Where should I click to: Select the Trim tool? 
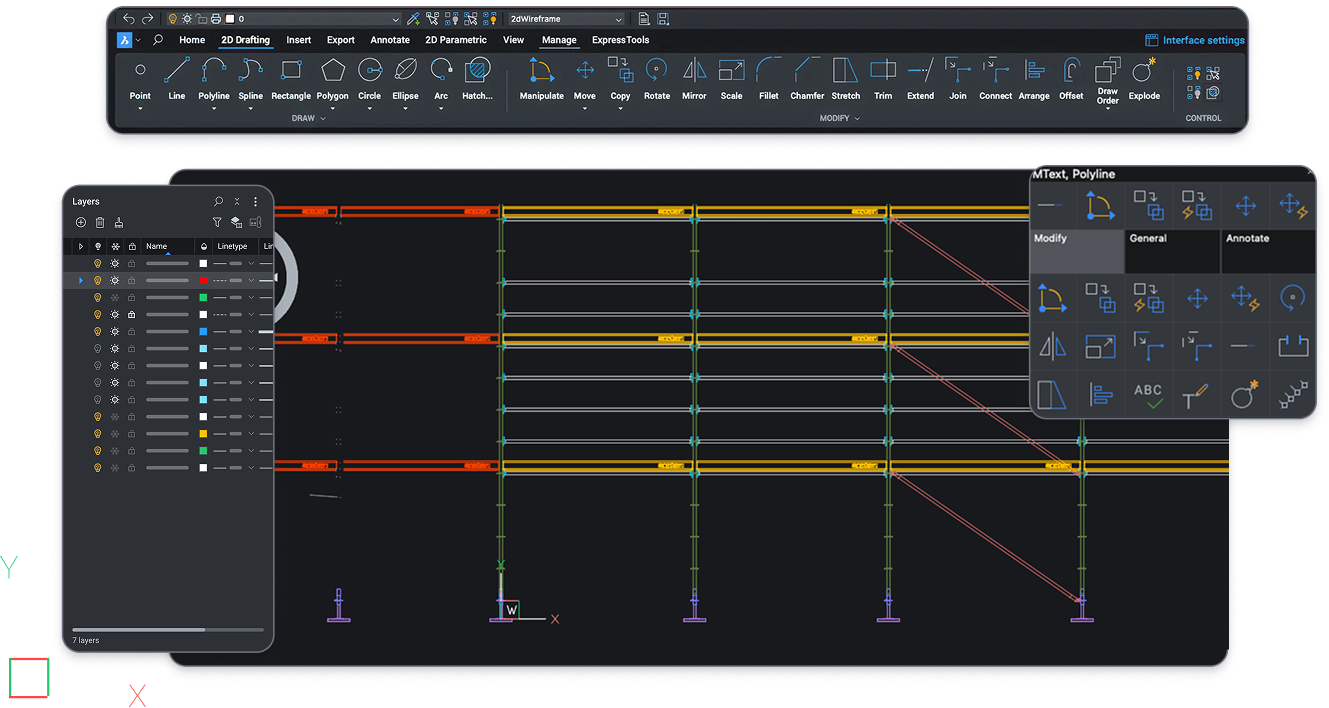click(x=883, y=78)
